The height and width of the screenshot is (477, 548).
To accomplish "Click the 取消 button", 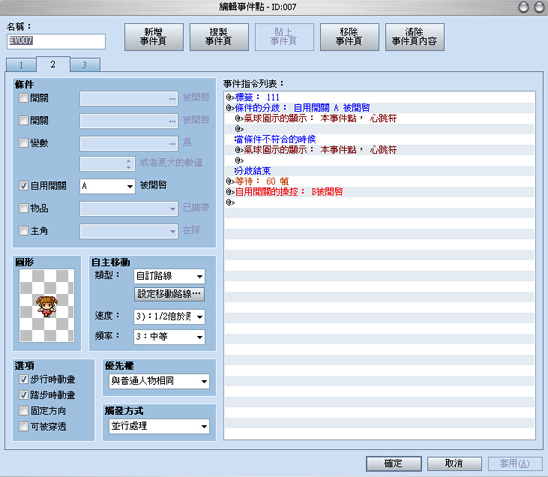I will (454, 463).
